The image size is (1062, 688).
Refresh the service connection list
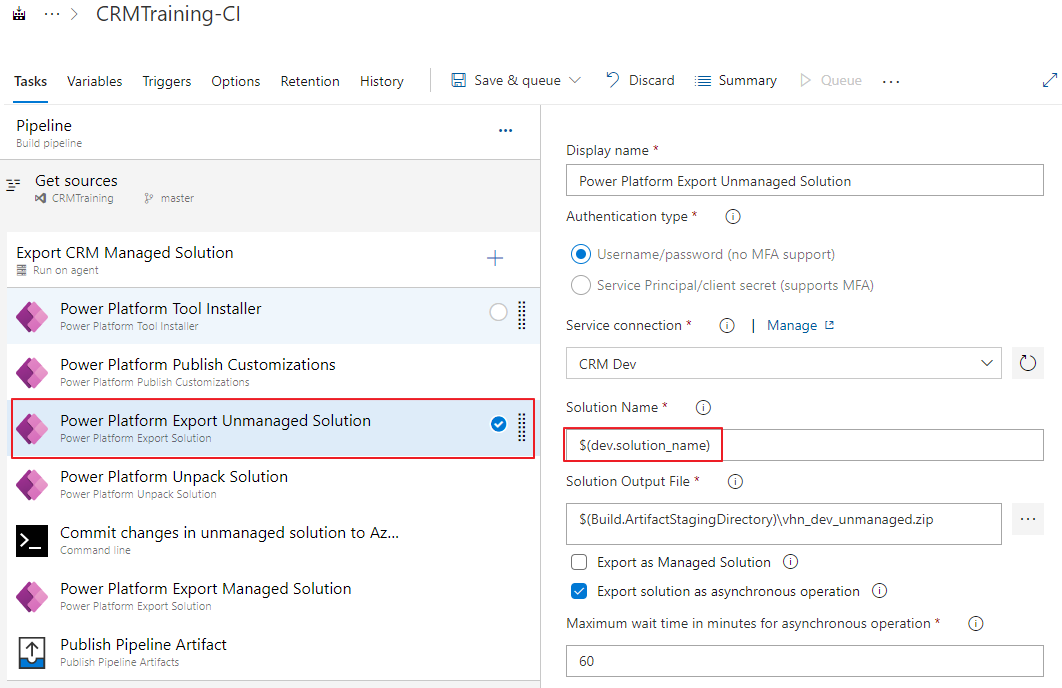[1027, 363]
